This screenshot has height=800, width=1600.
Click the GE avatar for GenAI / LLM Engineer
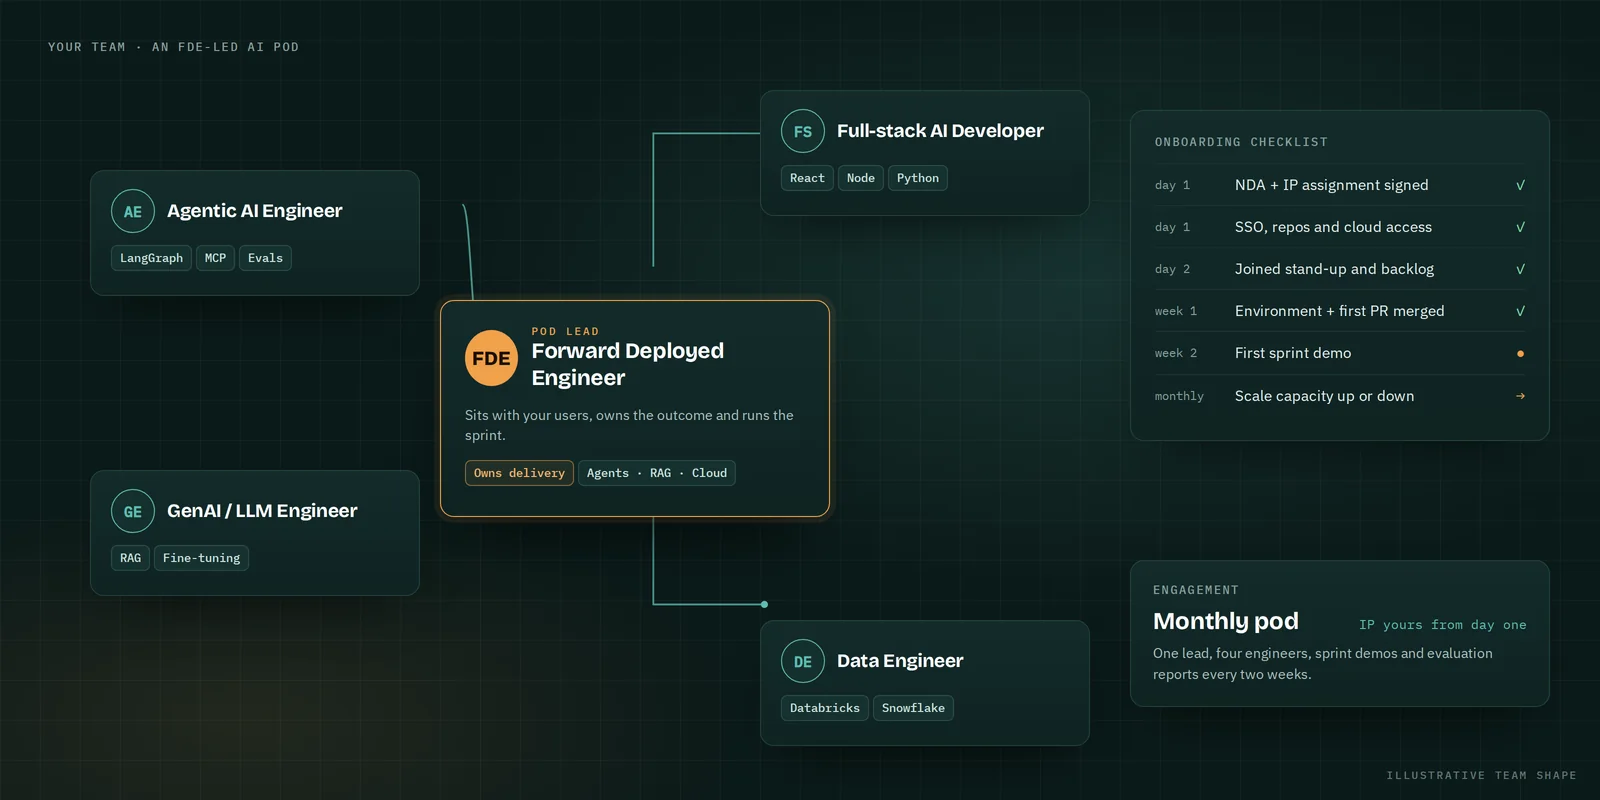tap(133, 511)
